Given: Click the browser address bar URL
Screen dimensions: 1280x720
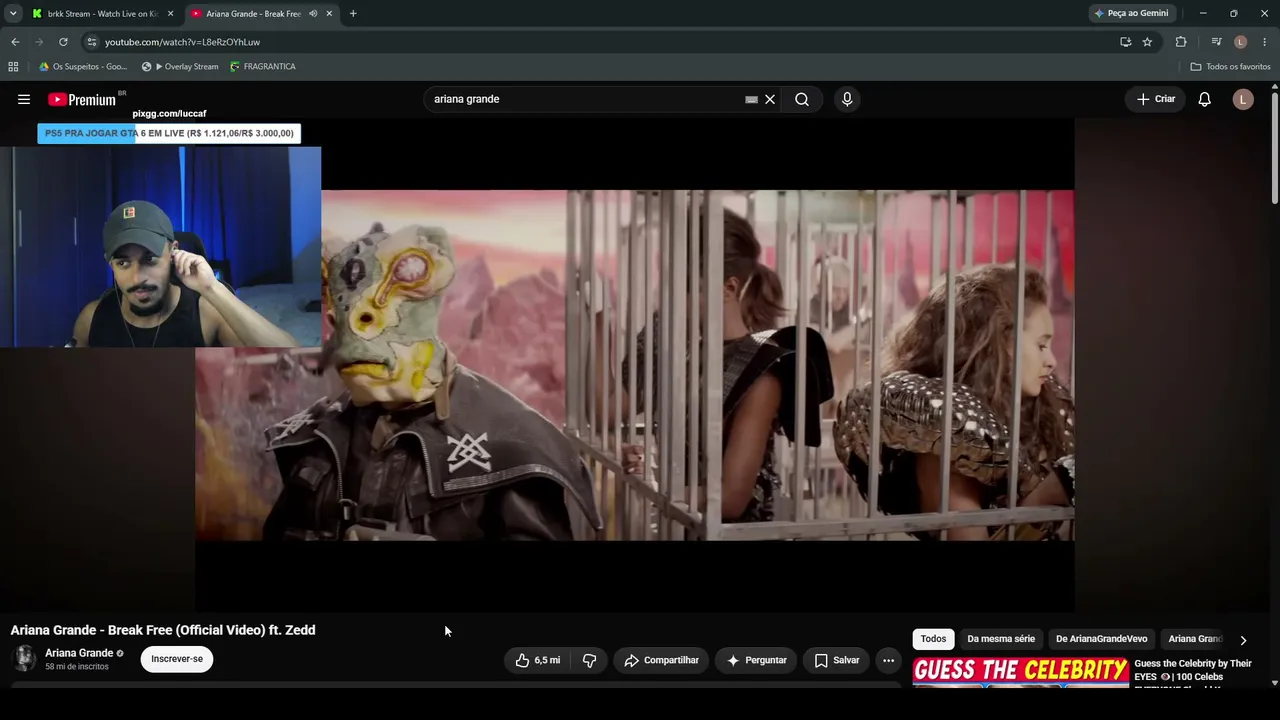Looking at the screenshot, I should click(183, 42).
